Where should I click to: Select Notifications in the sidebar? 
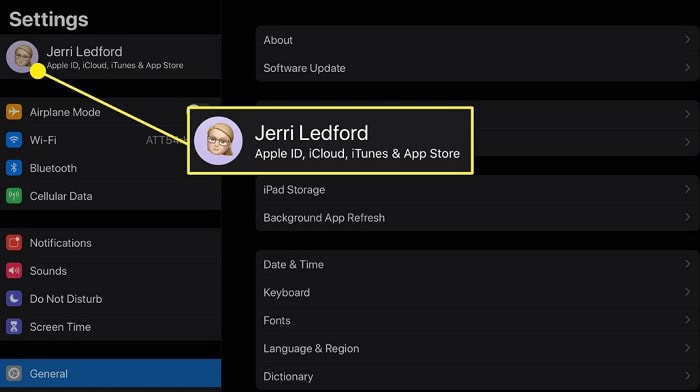click(x=110, y=242)
